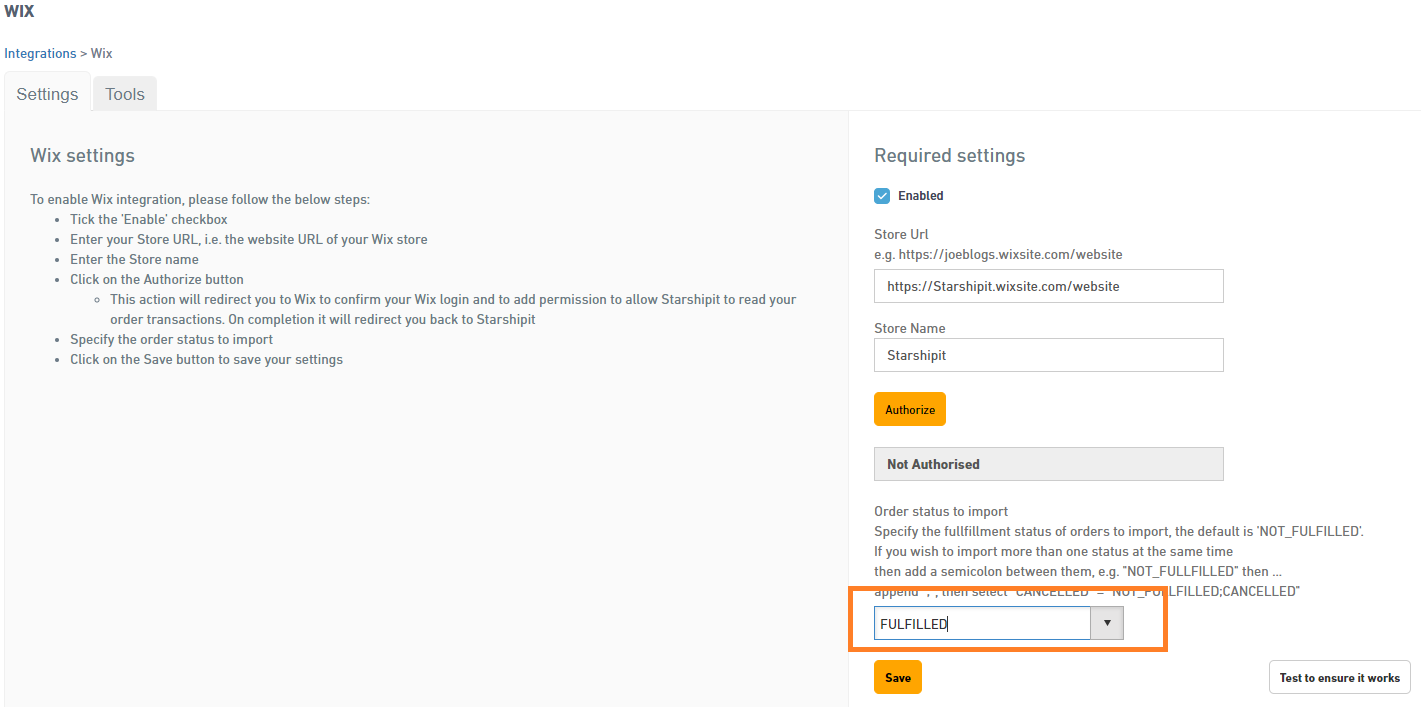This screenshot has height=707, width=1421.
Task: Click the 'Wix settings' heading
Action: (82, 156)
